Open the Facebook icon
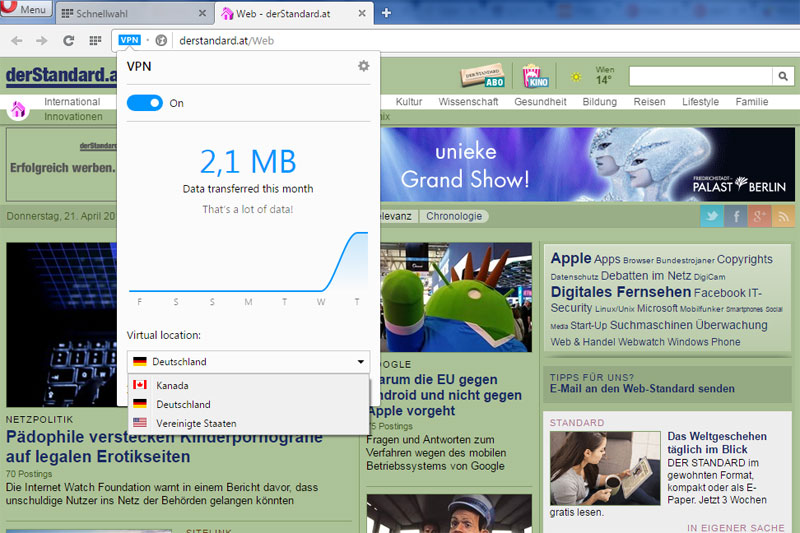The height and width of the screenshot is (533, 800). (736, 216)
